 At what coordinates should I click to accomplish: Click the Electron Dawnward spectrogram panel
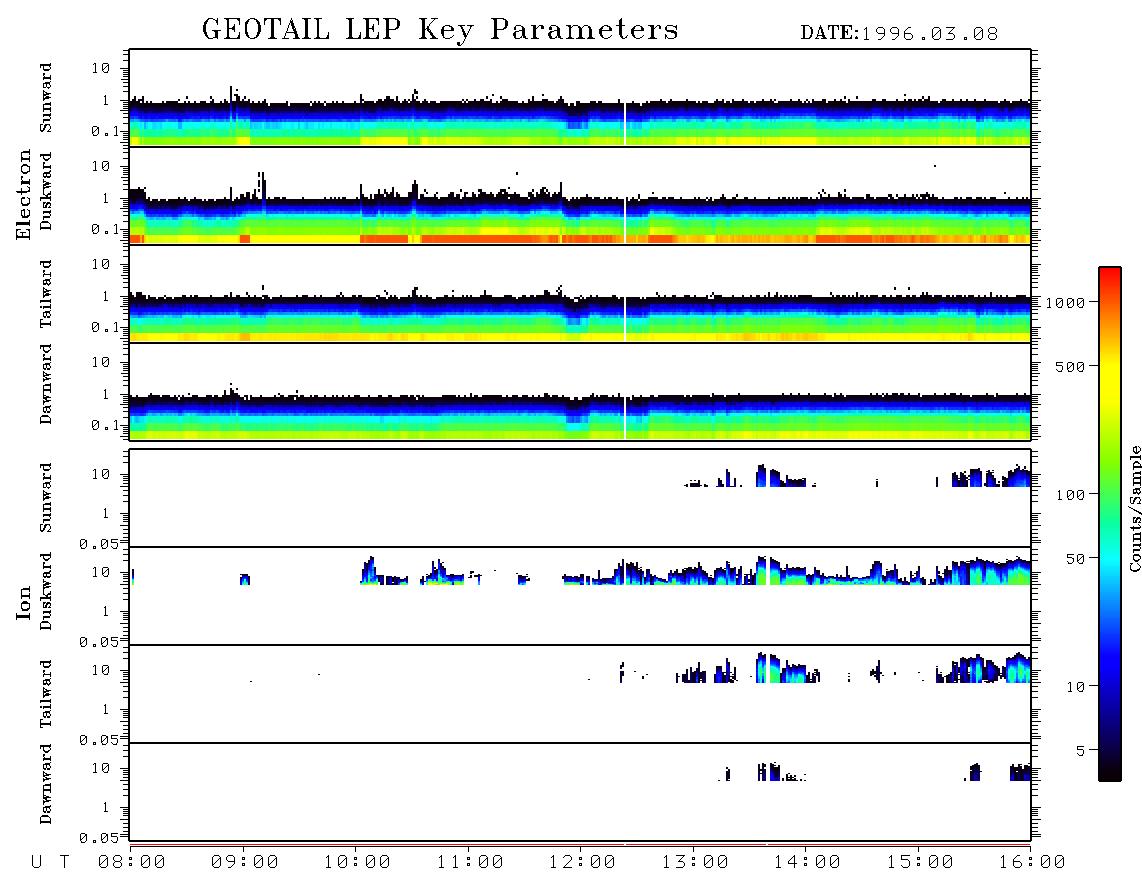coord(580,392)
